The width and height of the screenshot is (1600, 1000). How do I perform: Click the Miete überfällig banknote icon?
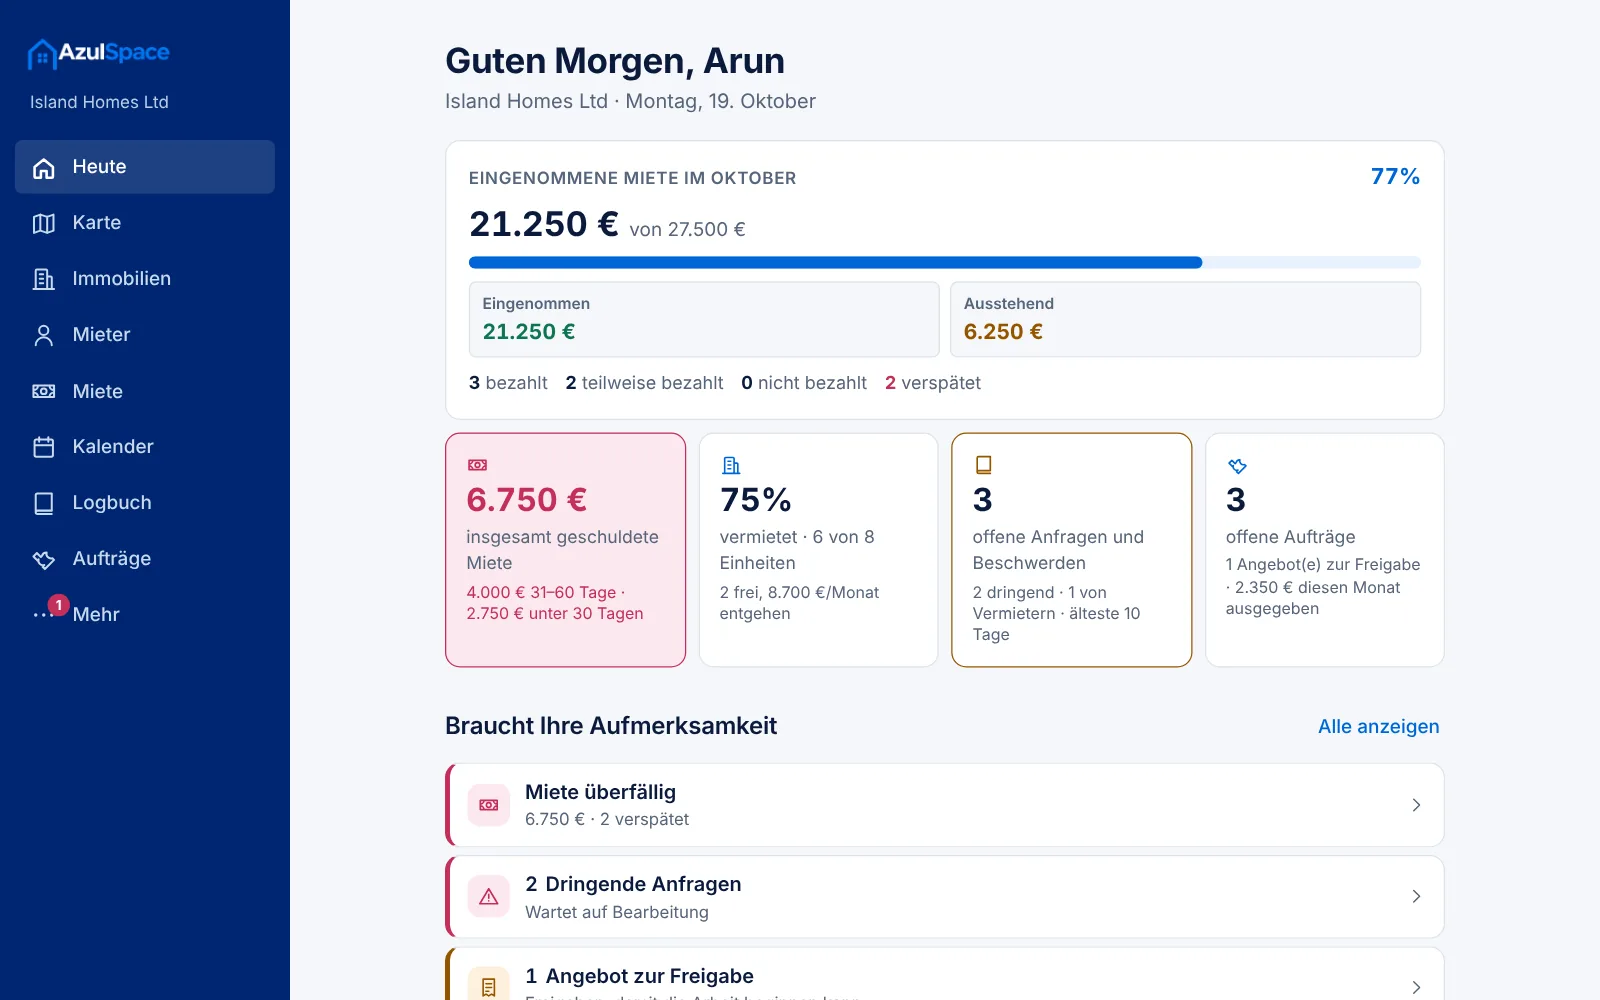489,805
